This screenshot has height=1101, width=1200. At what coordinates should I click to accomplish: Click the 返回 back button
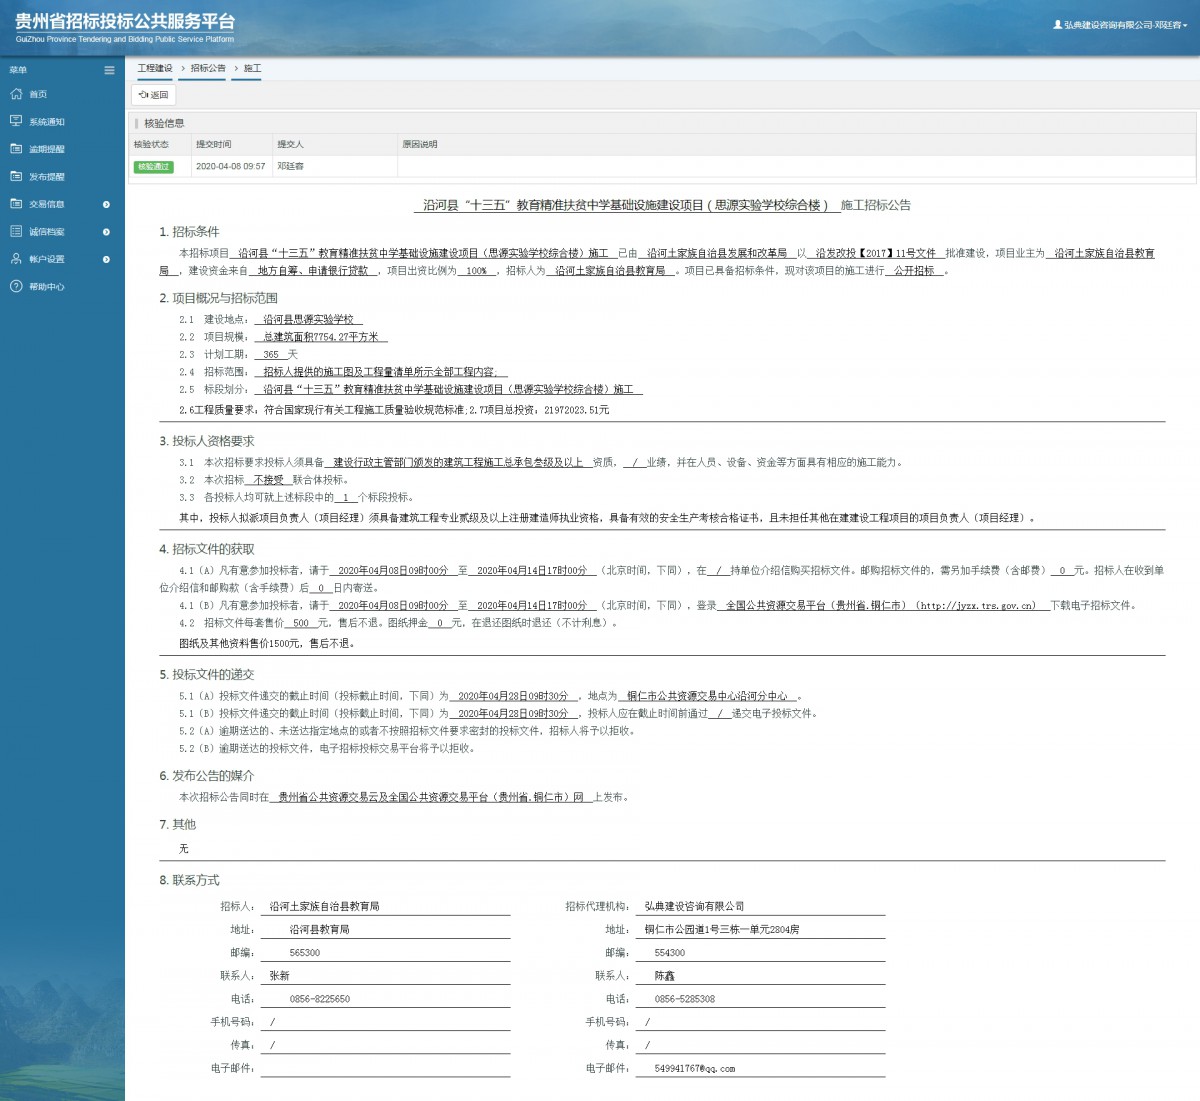coord(154,95)
